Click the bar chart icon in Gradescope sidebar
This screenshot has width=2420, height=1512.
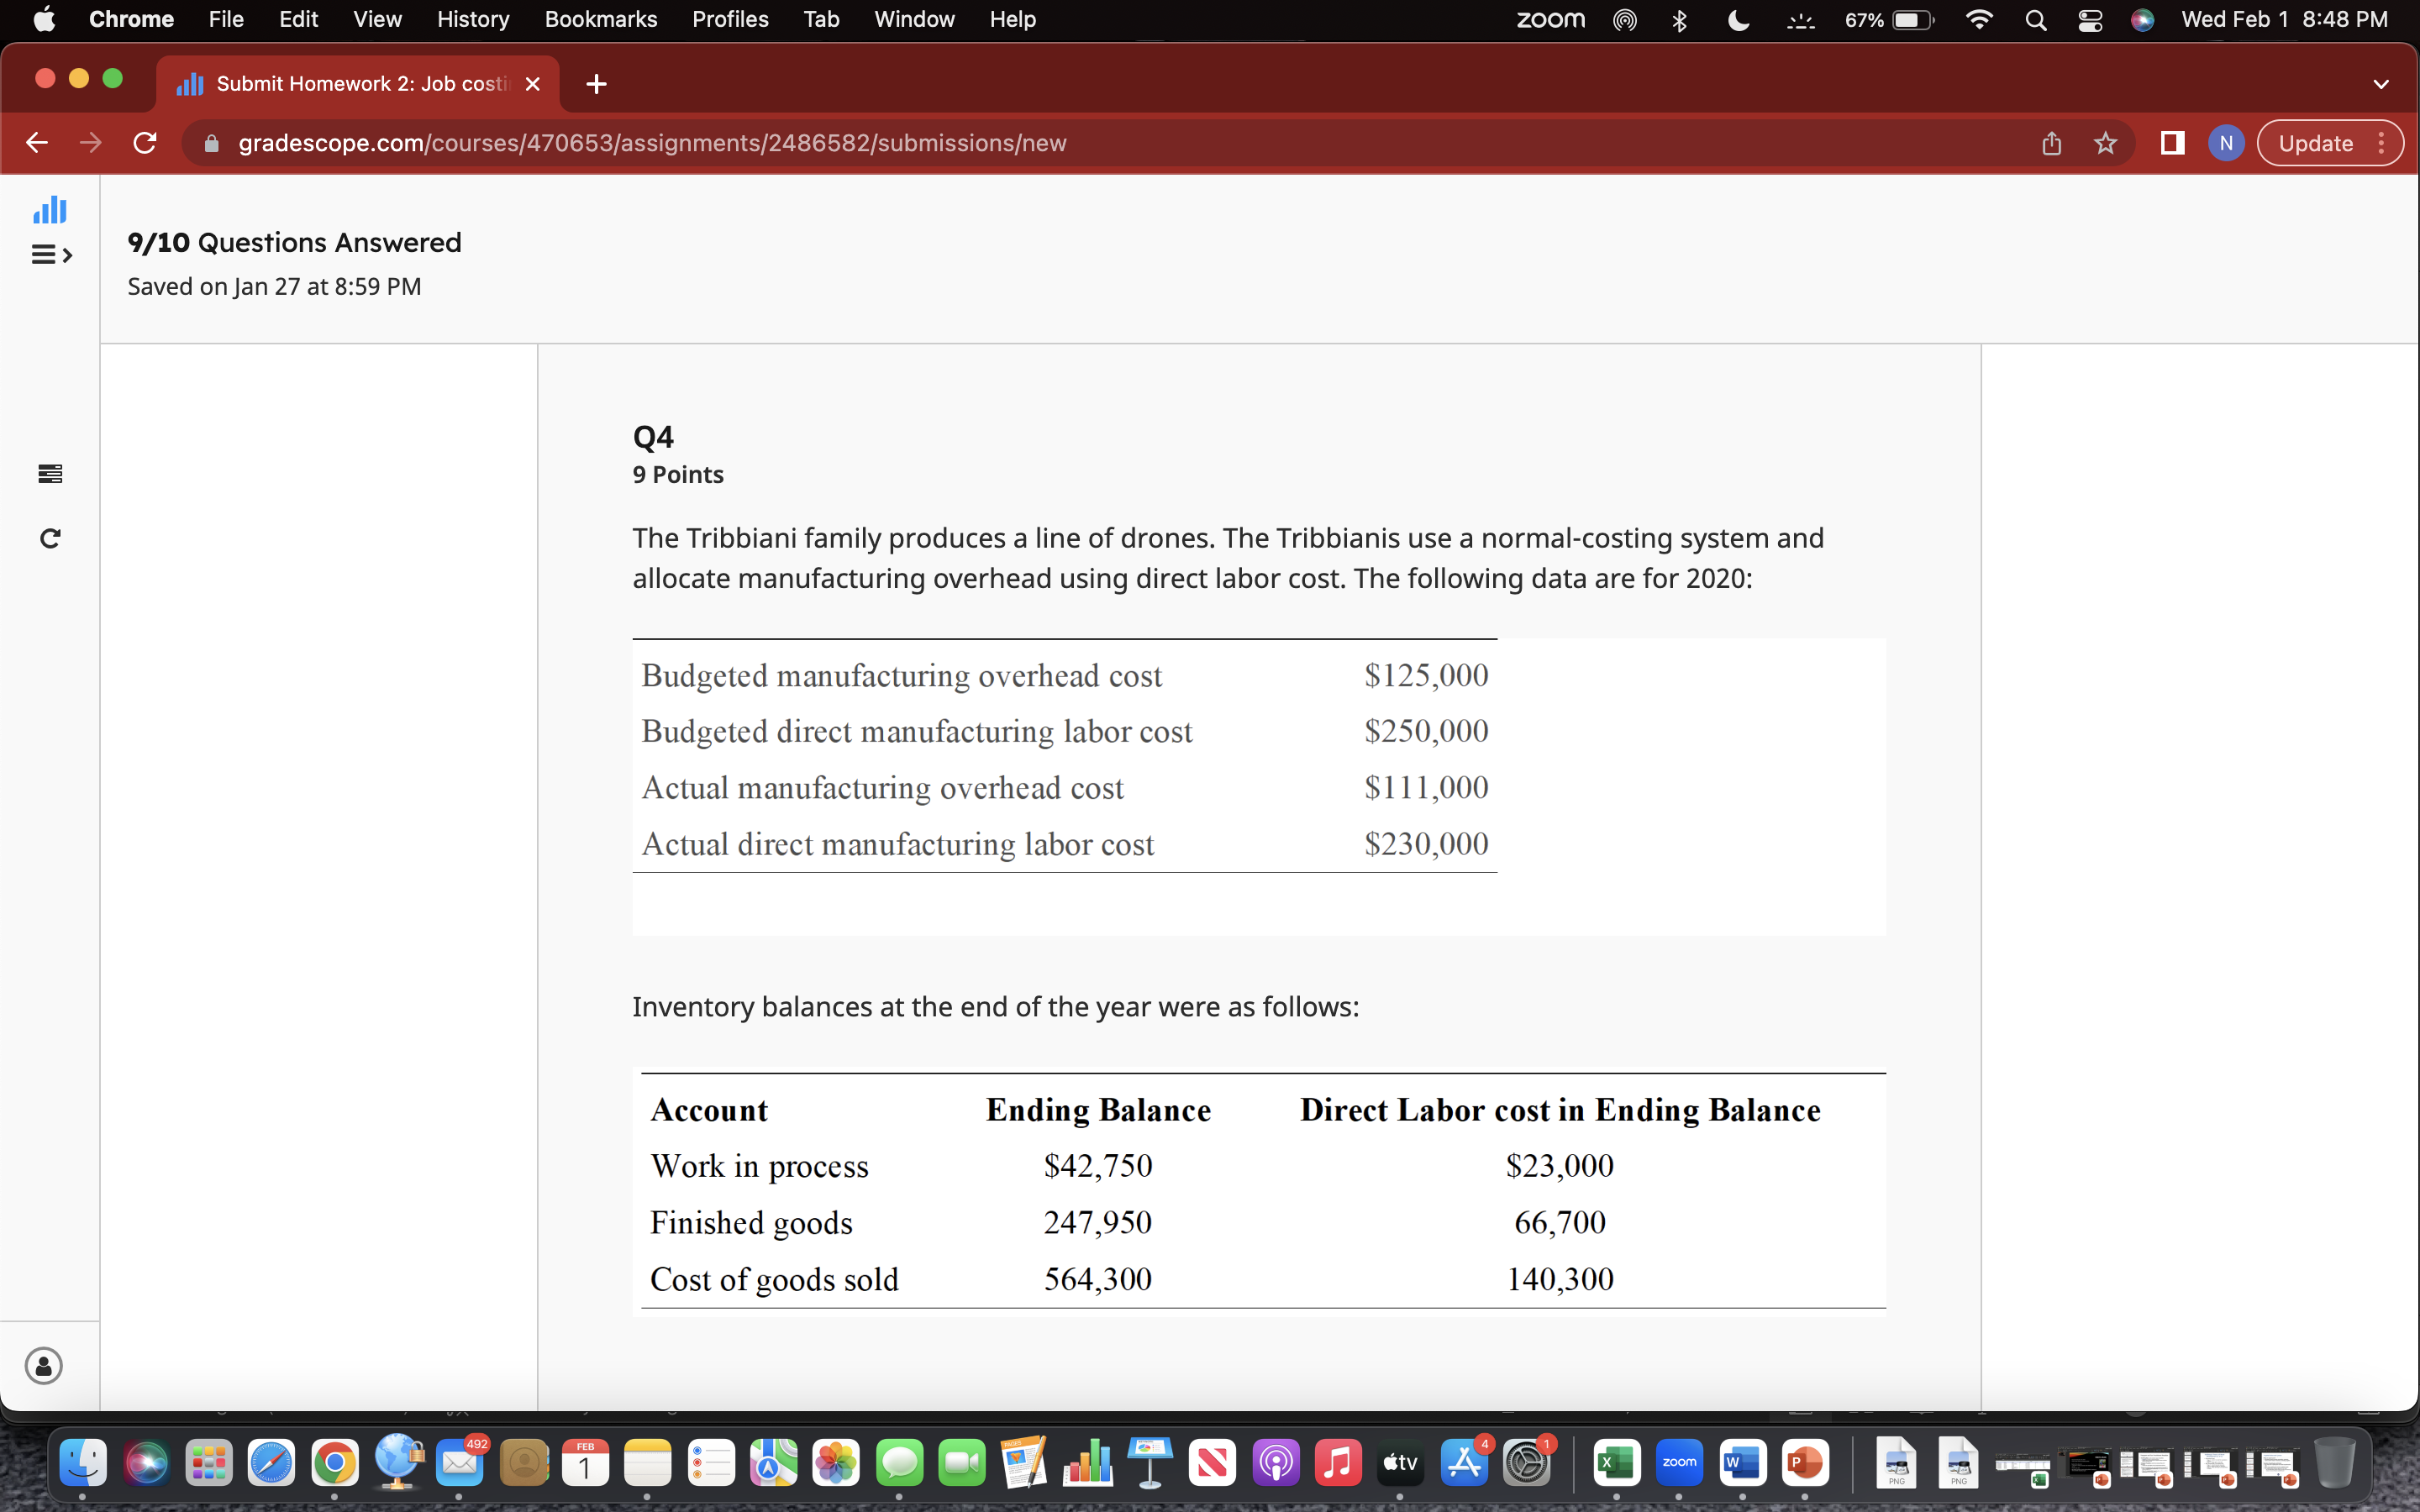(49, 209)
